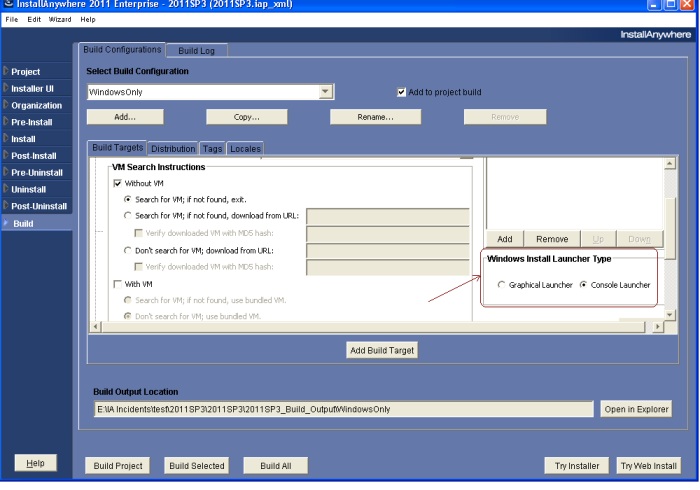Select the Build Targets tab

[x=117, y=148]
